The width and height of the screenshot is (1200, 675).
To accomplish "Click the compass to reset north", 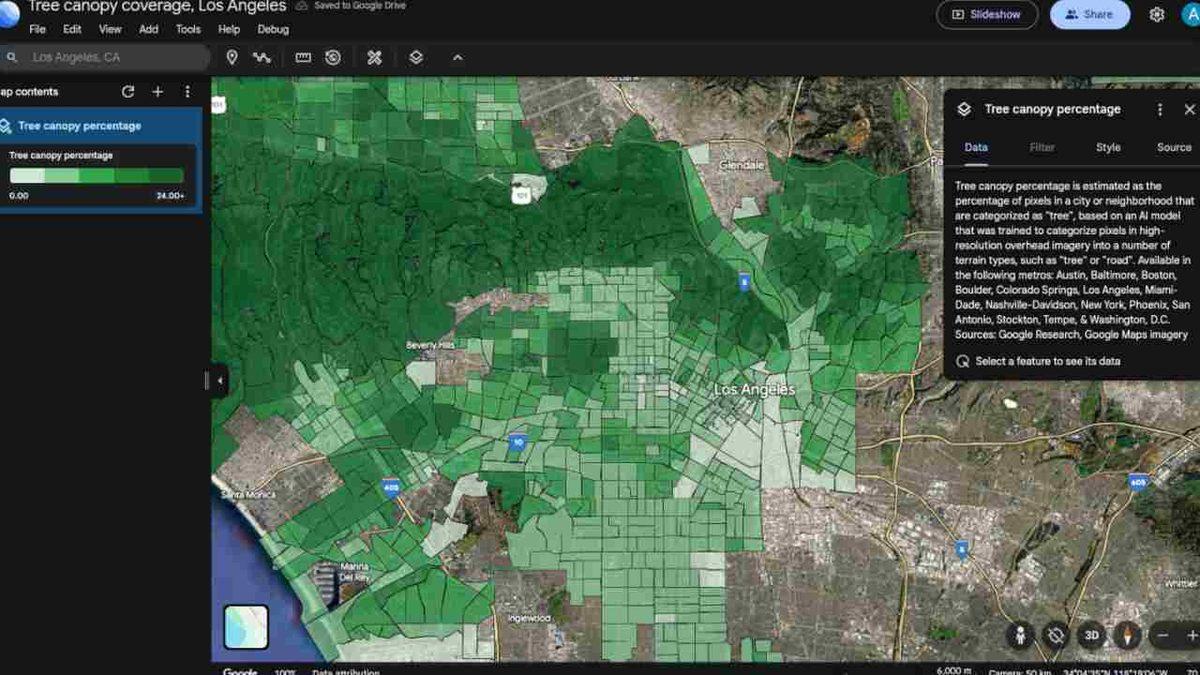I will pos(1128,635).
